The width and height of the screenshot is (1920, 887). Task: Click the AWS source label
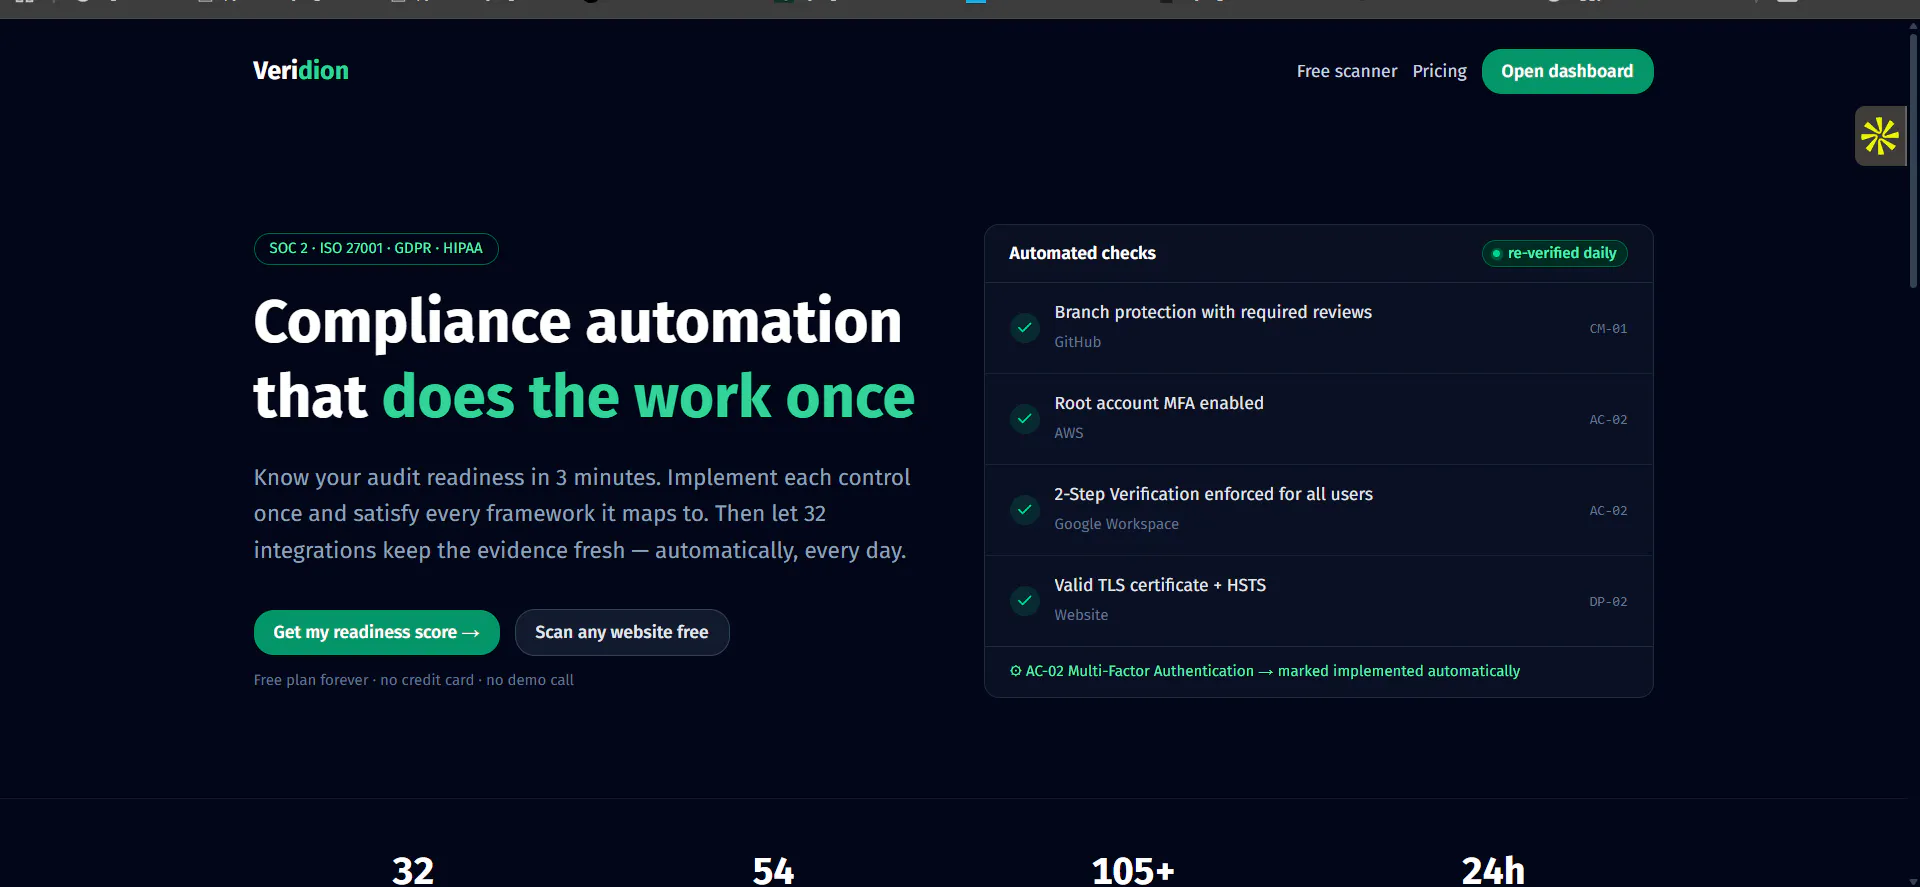point(1069,433)
